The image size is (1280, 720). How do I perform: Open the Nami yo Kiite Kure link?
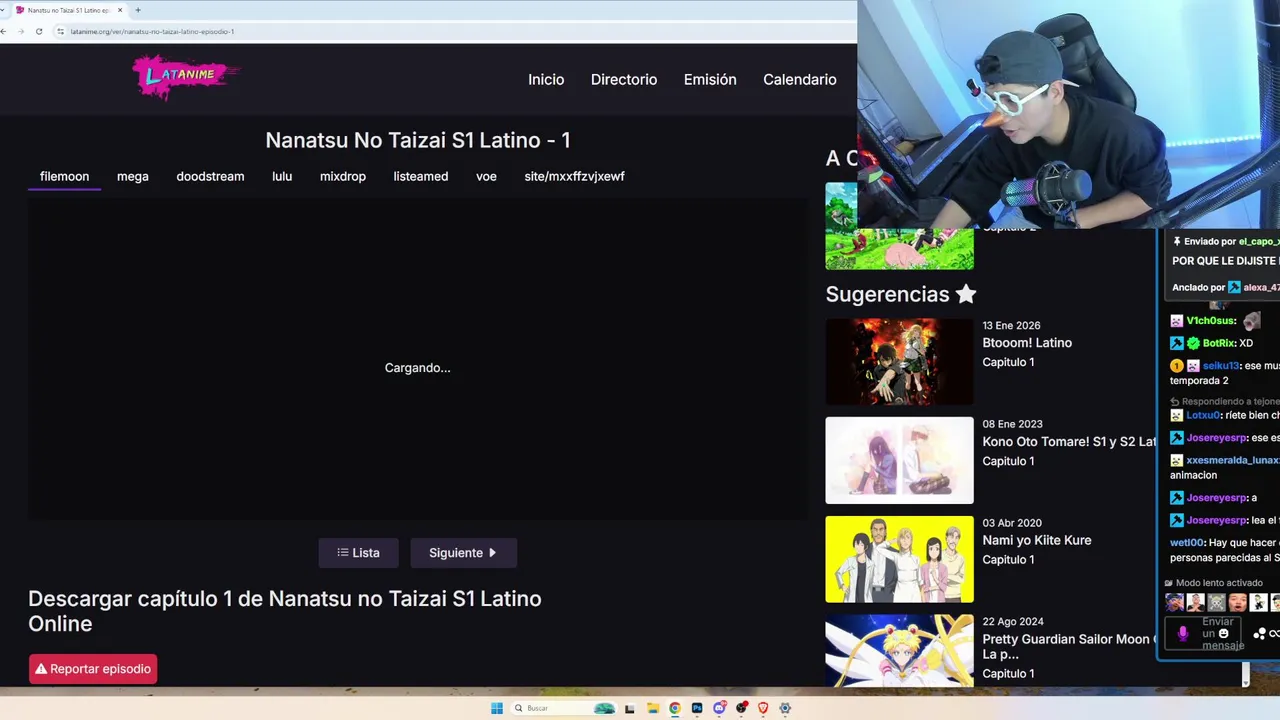point(1037,540)
